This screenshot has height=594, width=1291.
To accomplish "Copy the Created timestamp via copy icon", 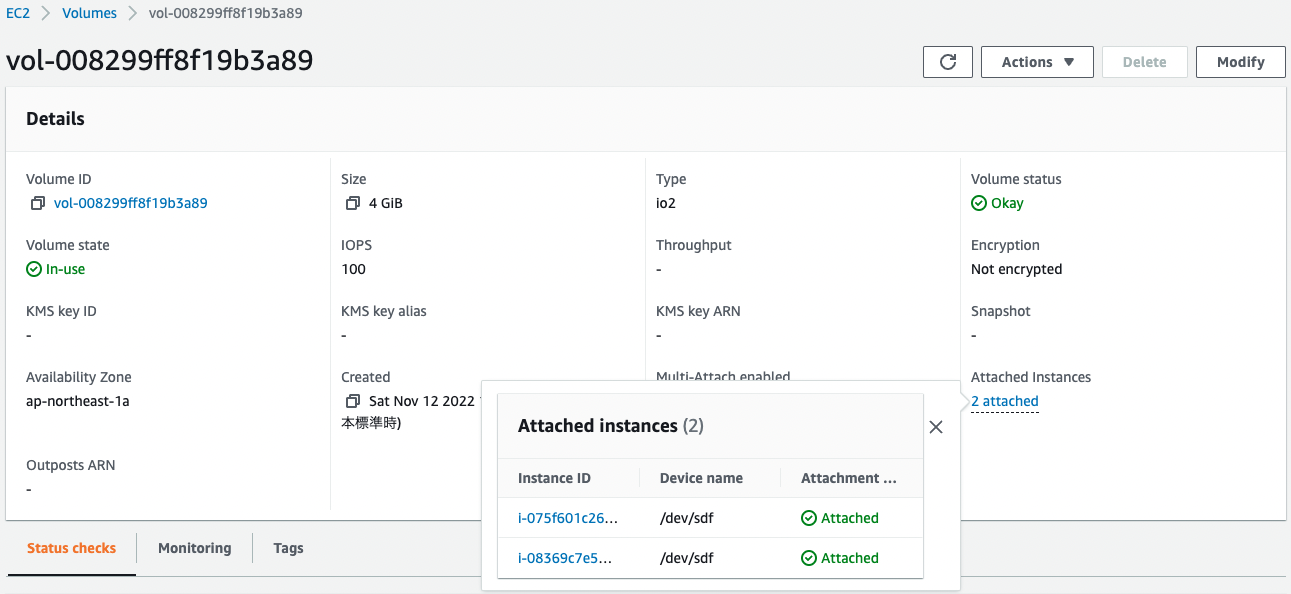I will (352, 400).
